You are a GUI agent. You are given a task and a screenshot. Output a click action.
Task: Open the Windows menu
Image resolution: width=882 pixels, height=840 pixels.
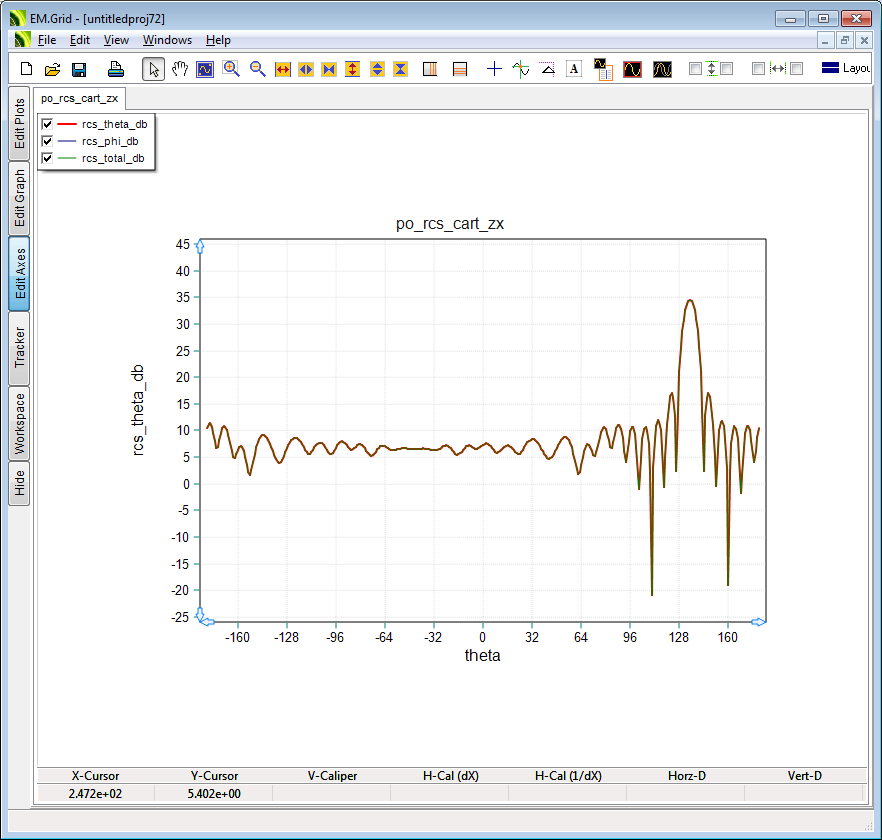click(x=167, y=40)
